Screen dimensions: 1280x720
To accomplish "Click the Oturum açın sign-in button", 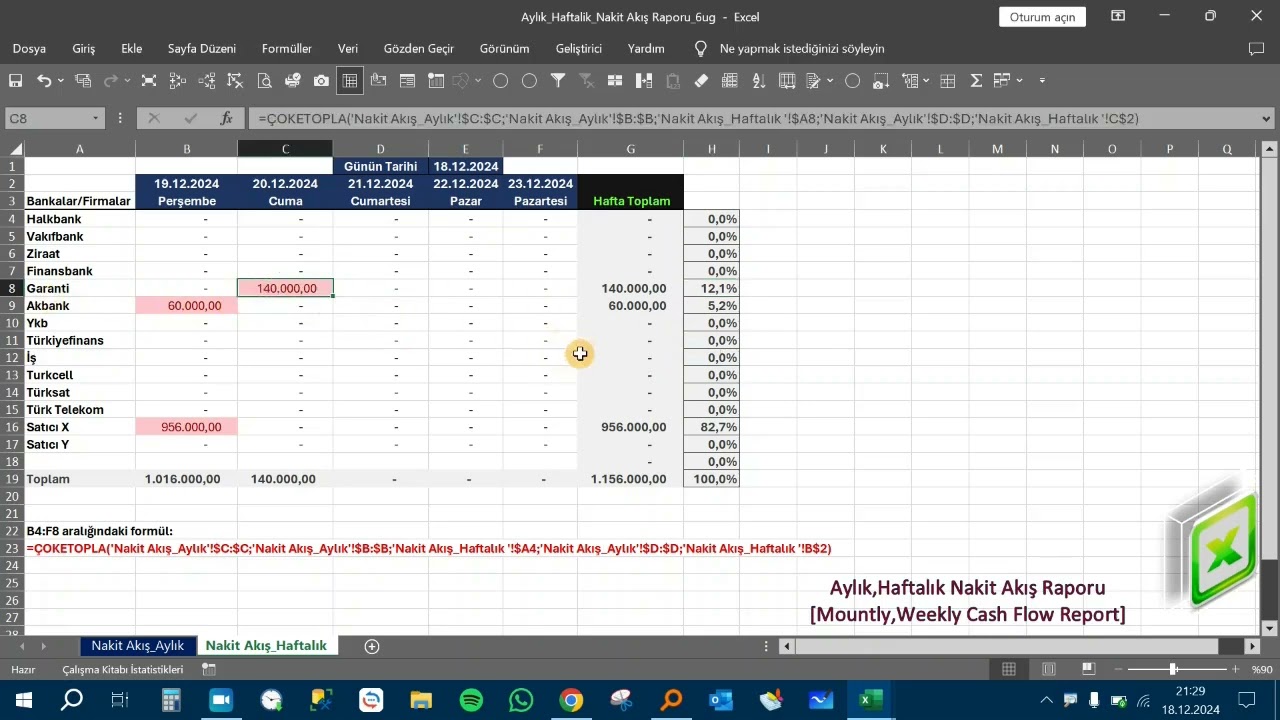I will 1042,17.
